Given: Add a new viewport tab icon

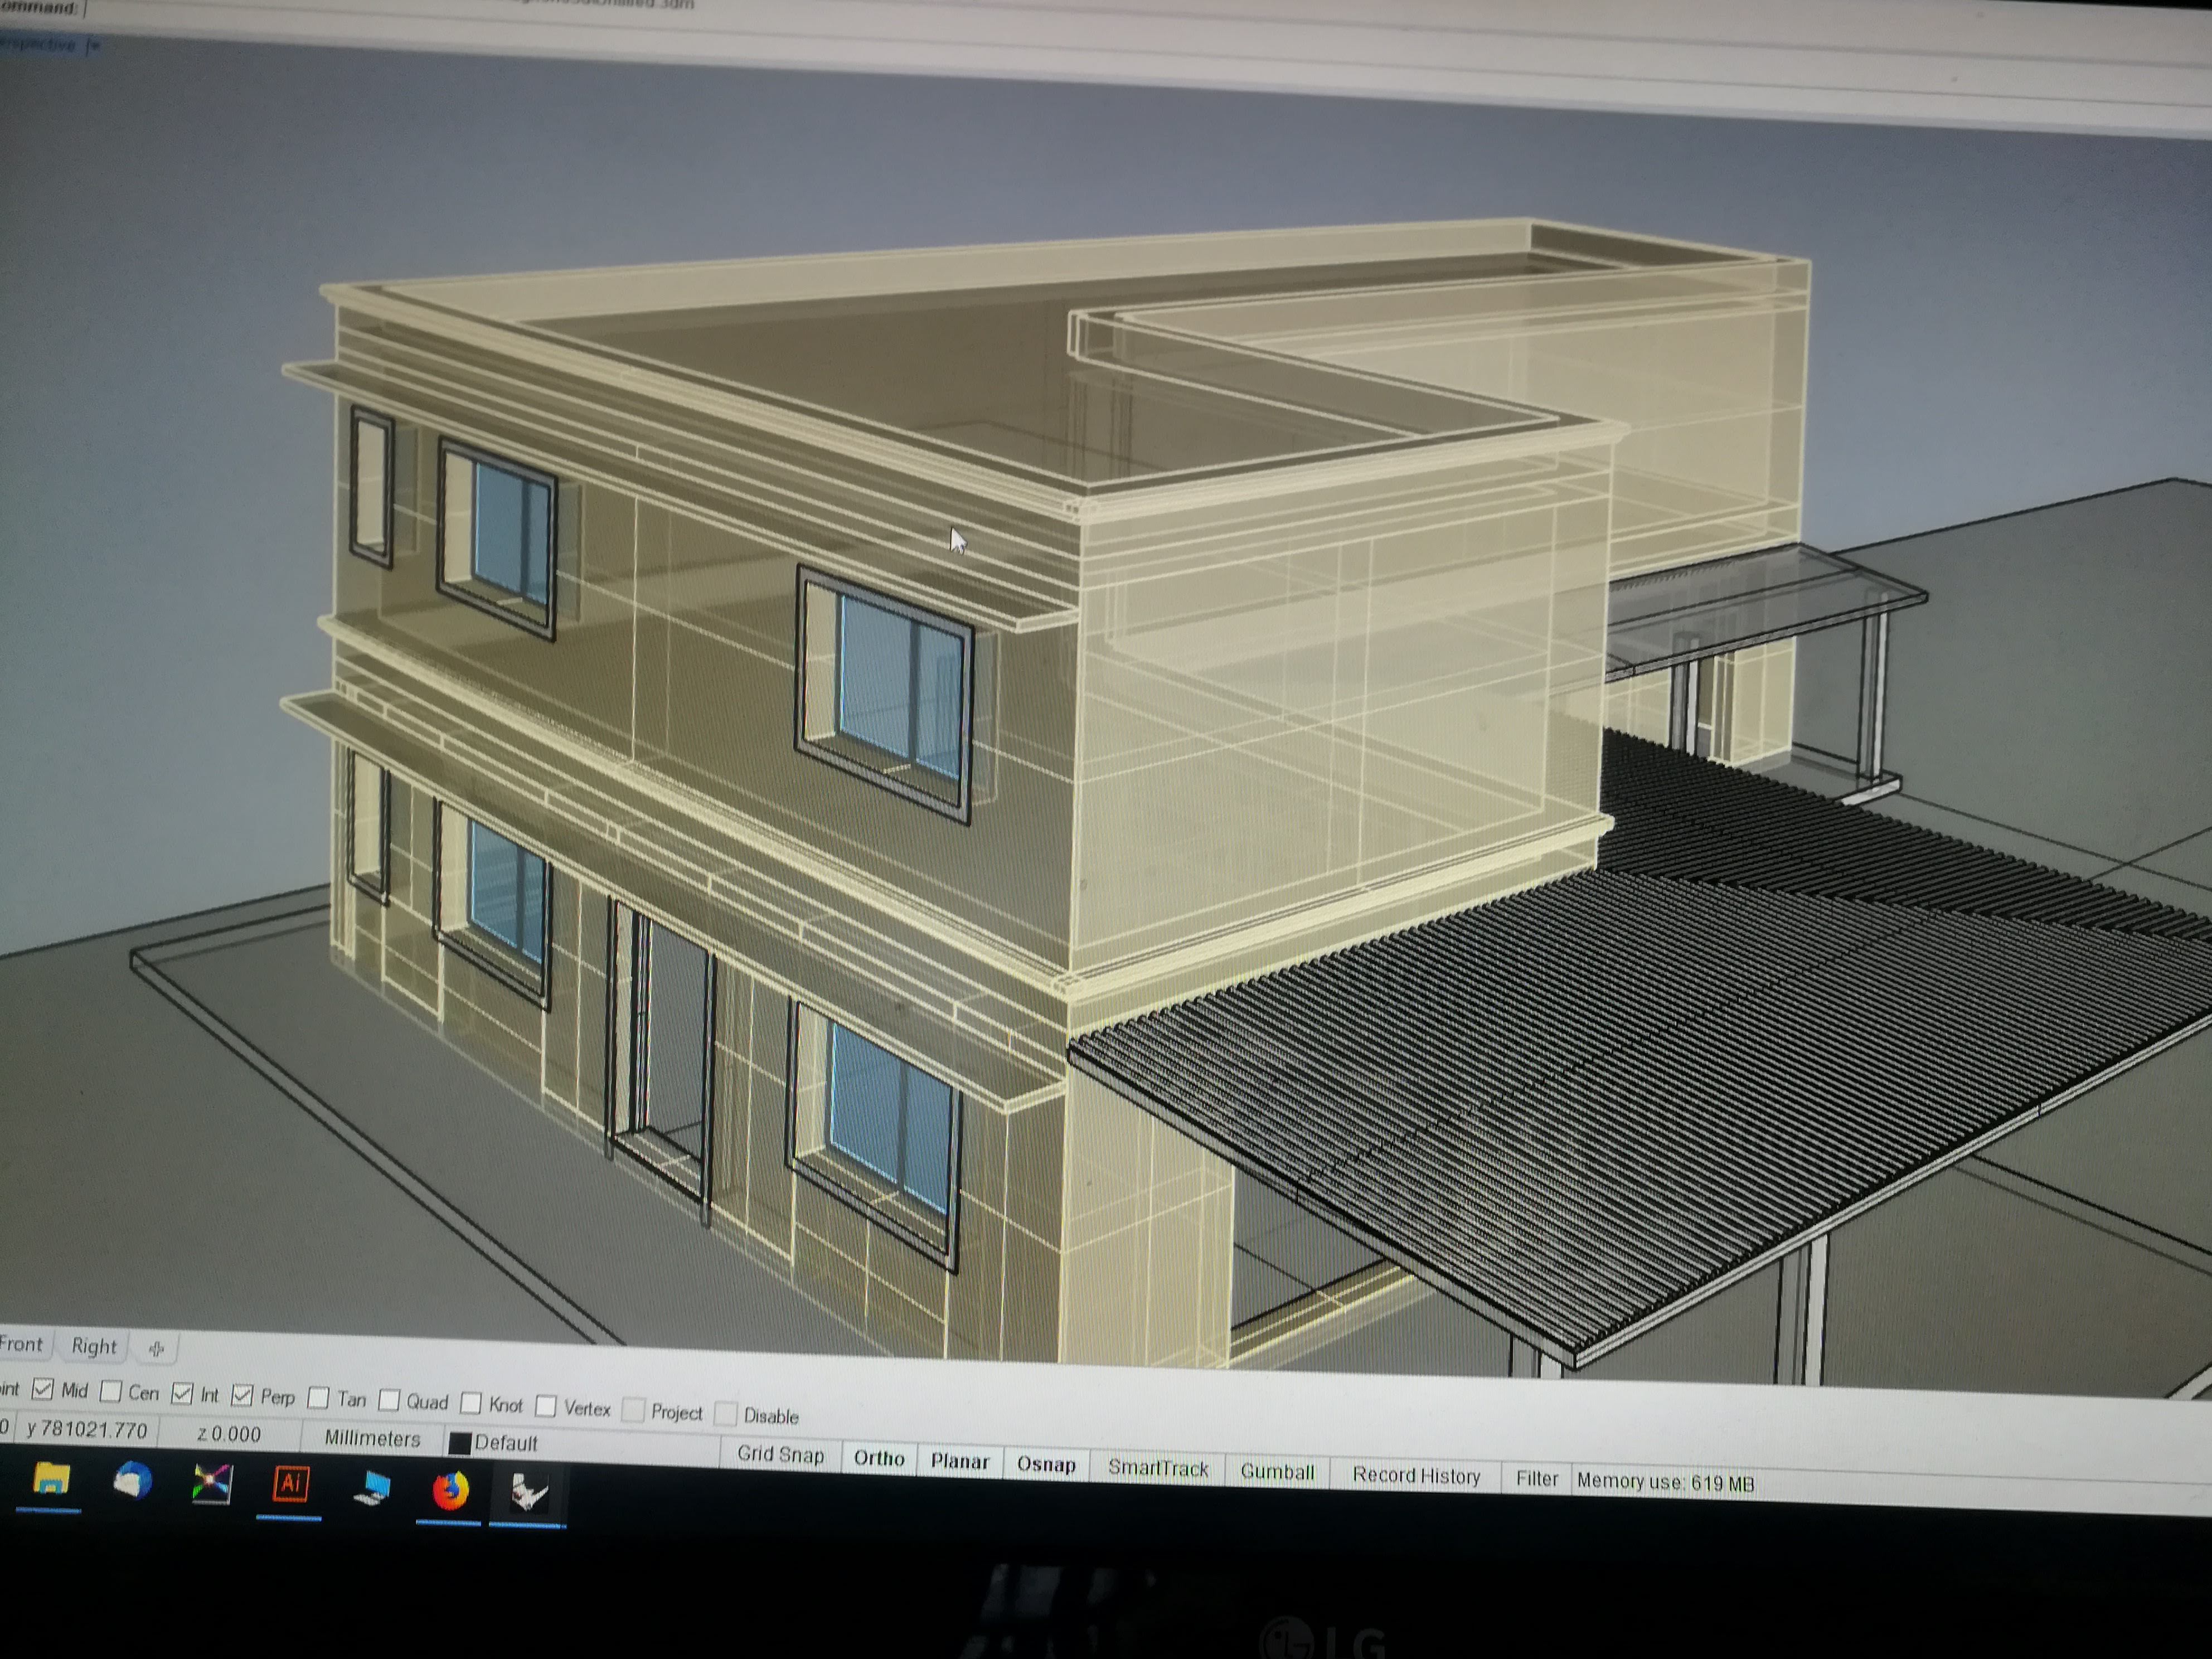Looking at the screenshot, I should click(x=156, y=1349).
